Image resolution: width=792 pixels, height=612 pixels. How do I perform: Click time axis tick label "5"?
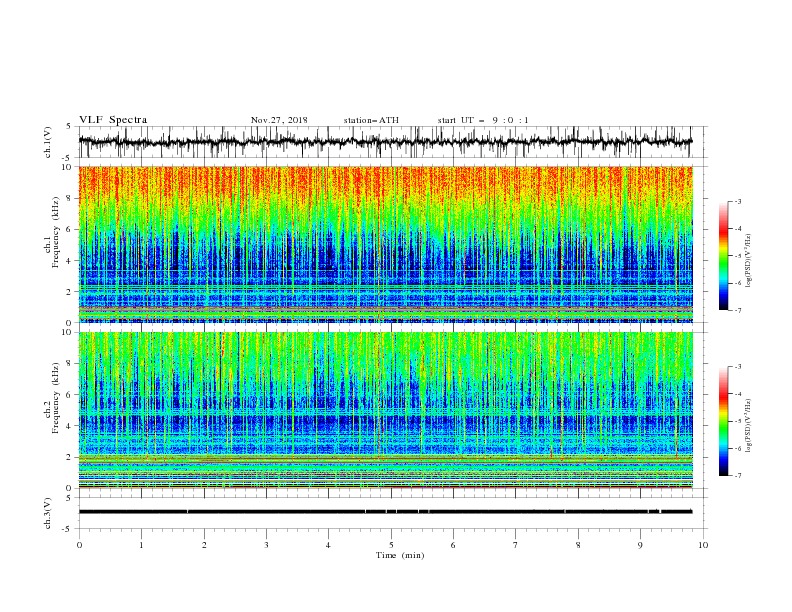click(x=391, y=545)
